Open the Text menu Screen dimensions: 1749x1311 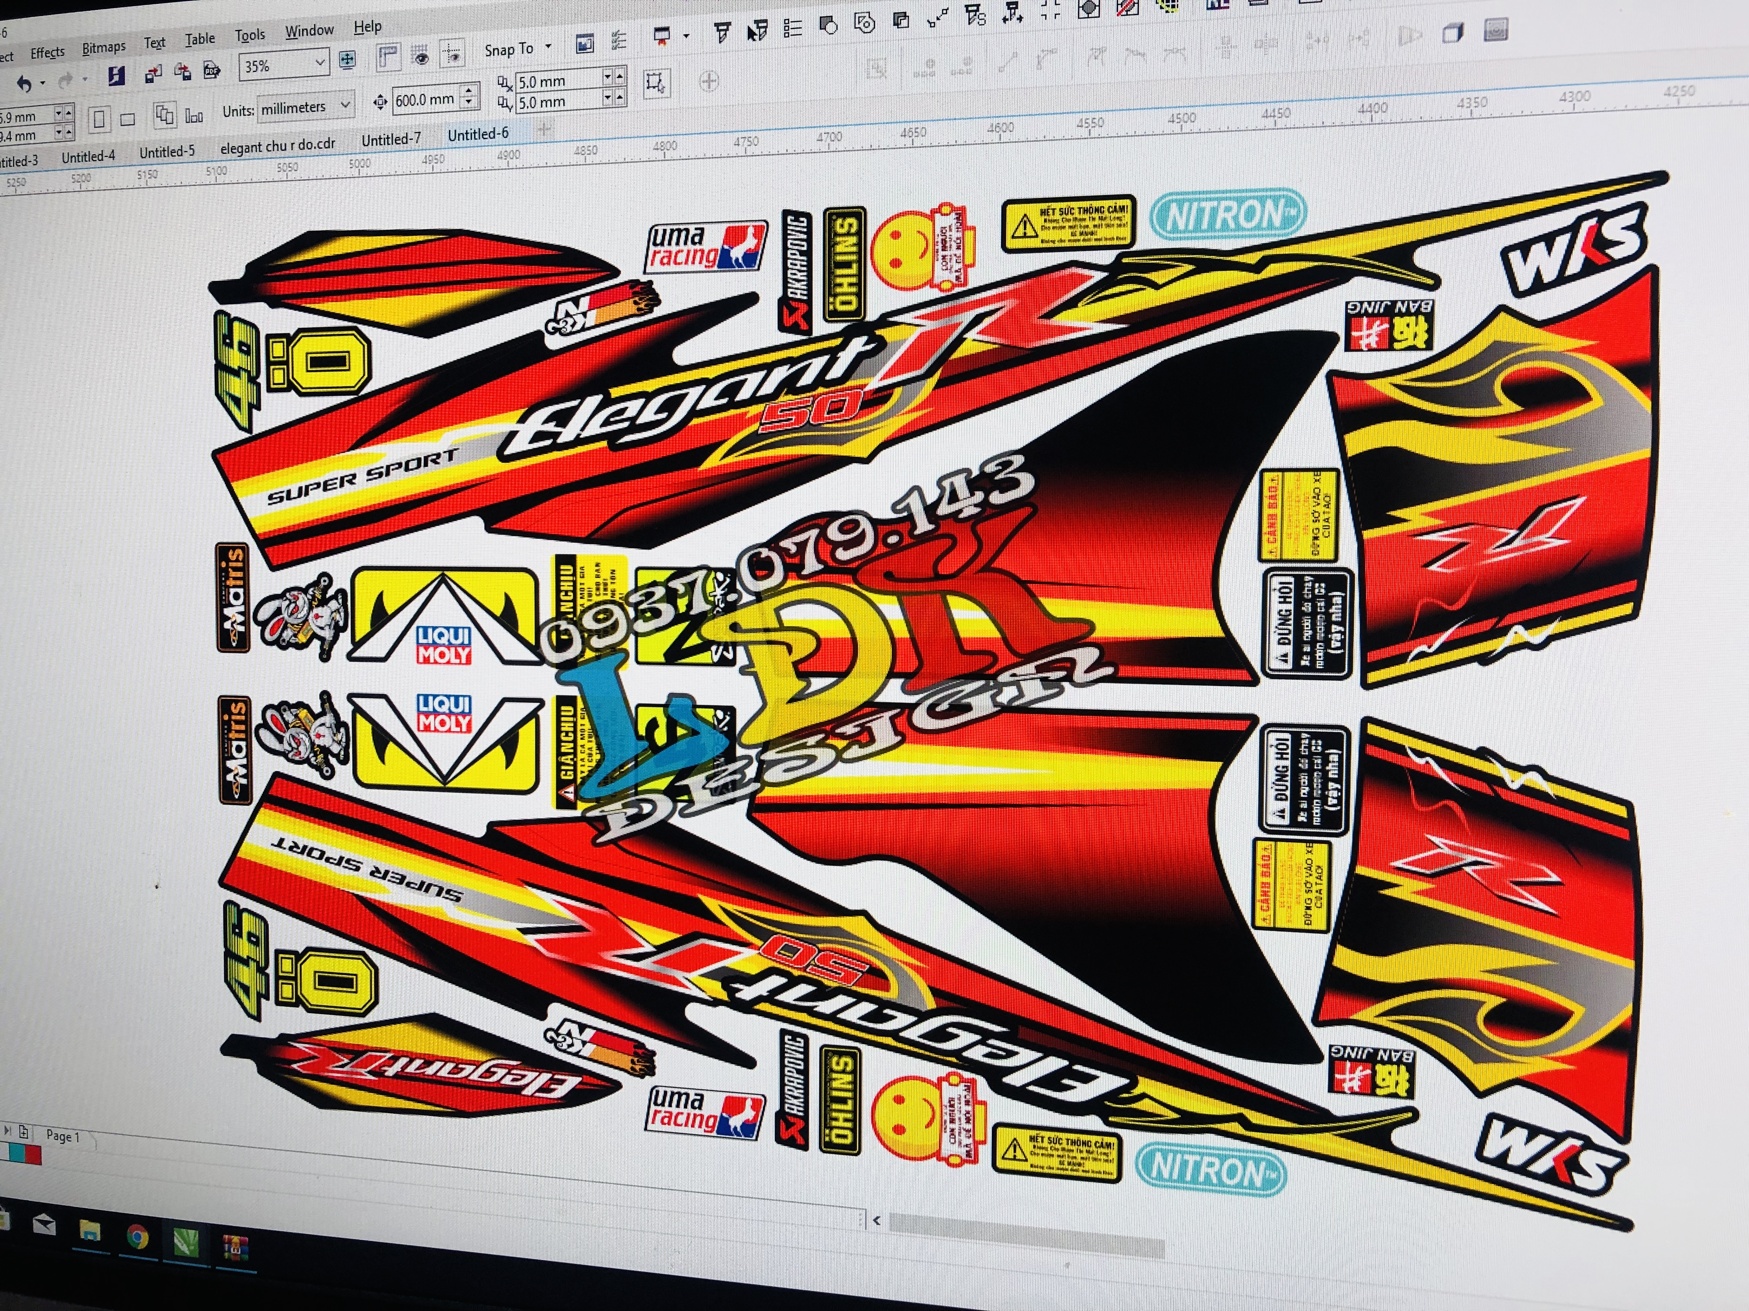[154, 43]
